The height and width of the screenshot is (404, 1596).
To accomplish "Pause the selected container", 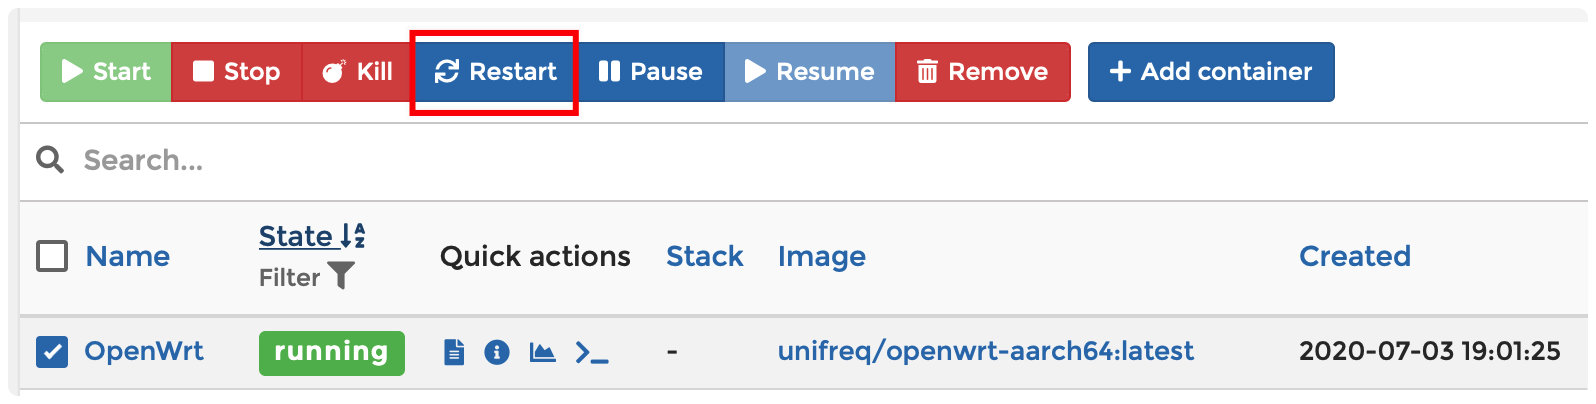I will coord(650,72).
